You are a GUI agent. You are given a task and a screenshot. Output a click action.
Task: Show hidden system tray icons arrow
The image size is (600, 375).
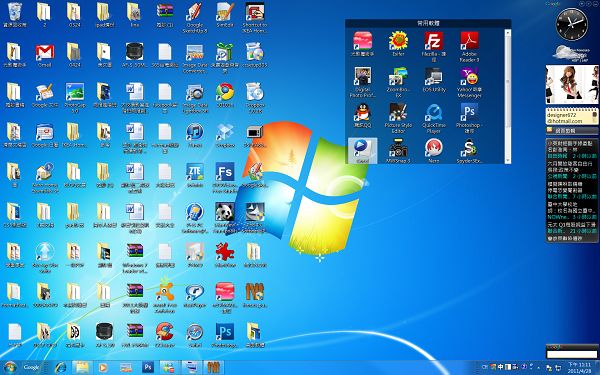539,367
